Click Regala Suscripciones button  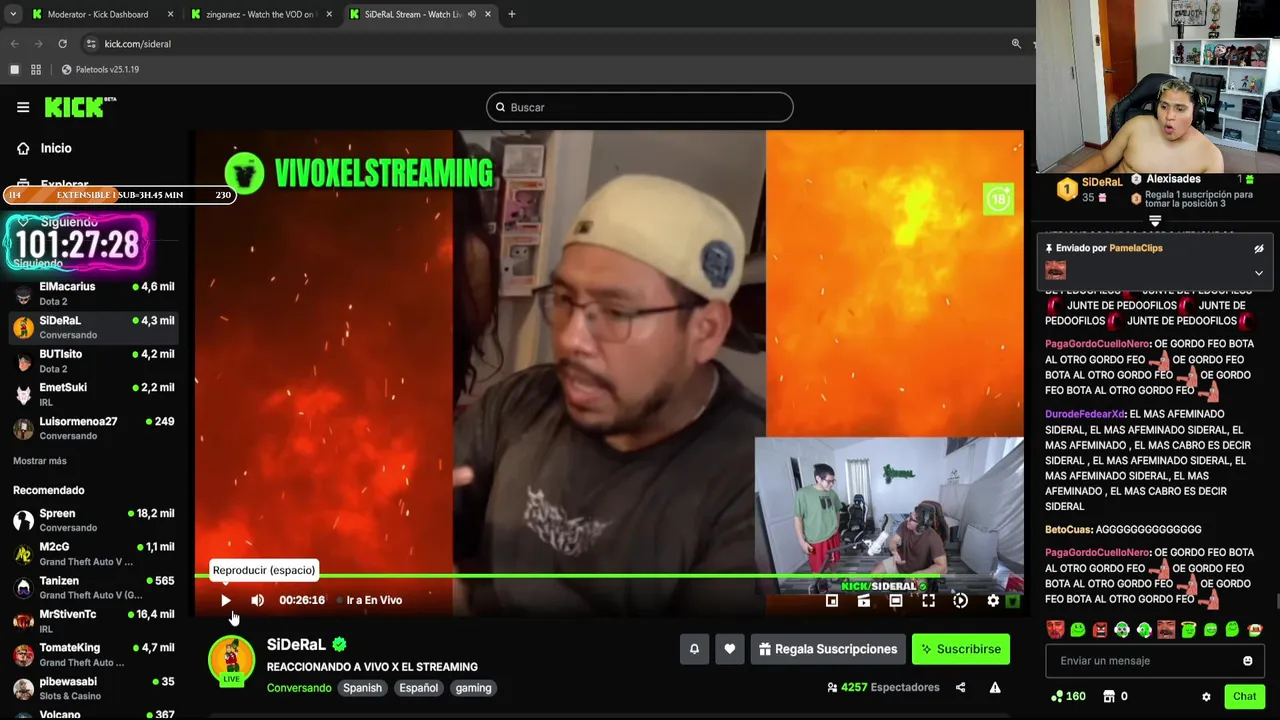point(828,649)
